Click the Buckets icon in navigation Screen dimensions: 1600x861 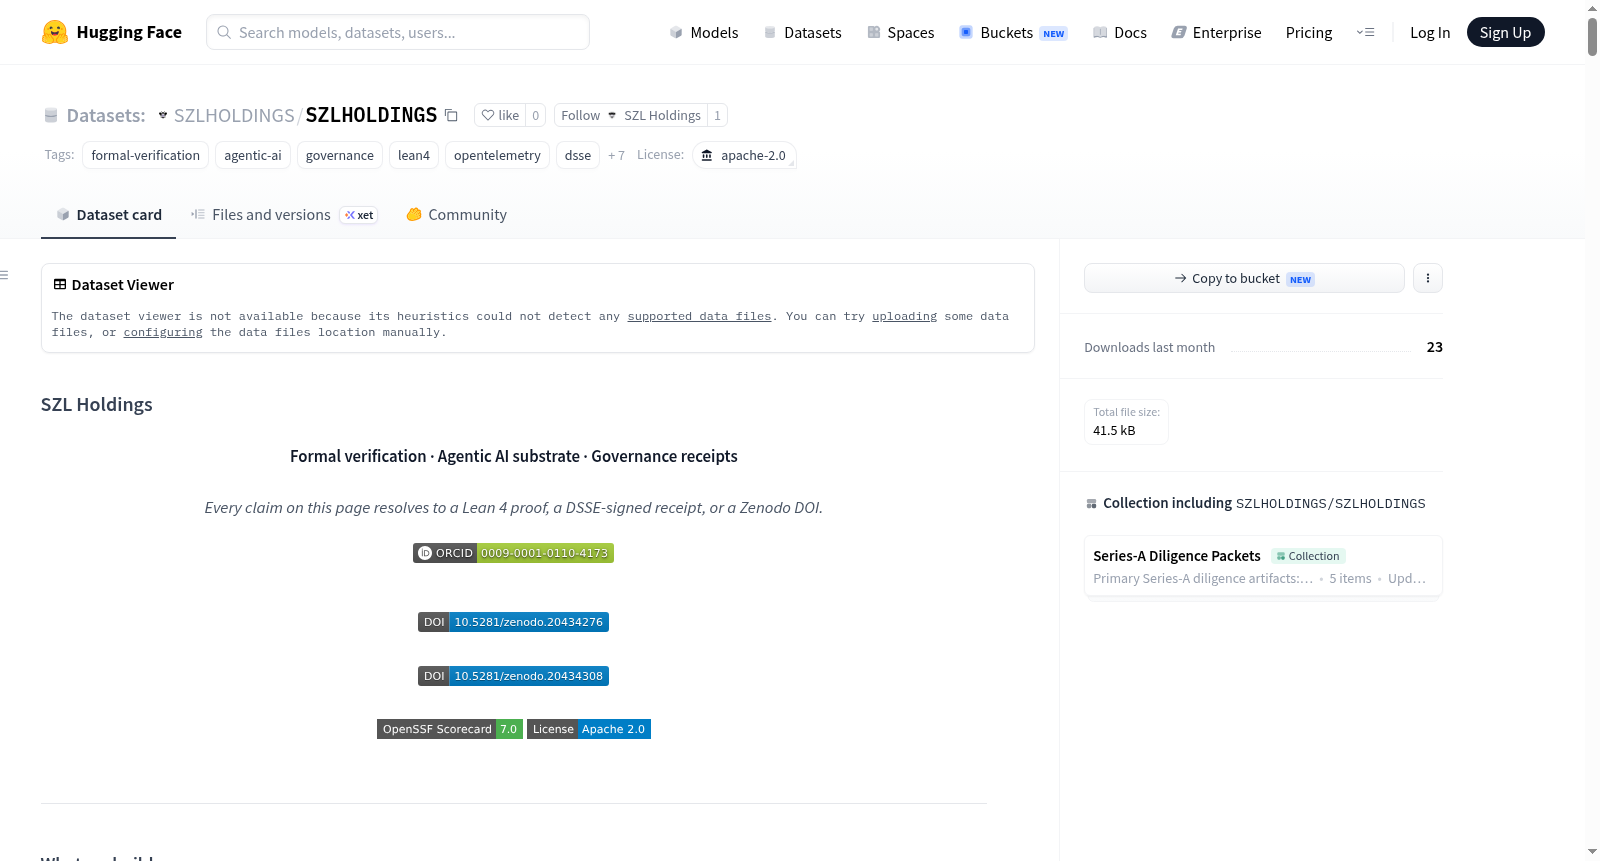tap(966, 32)
